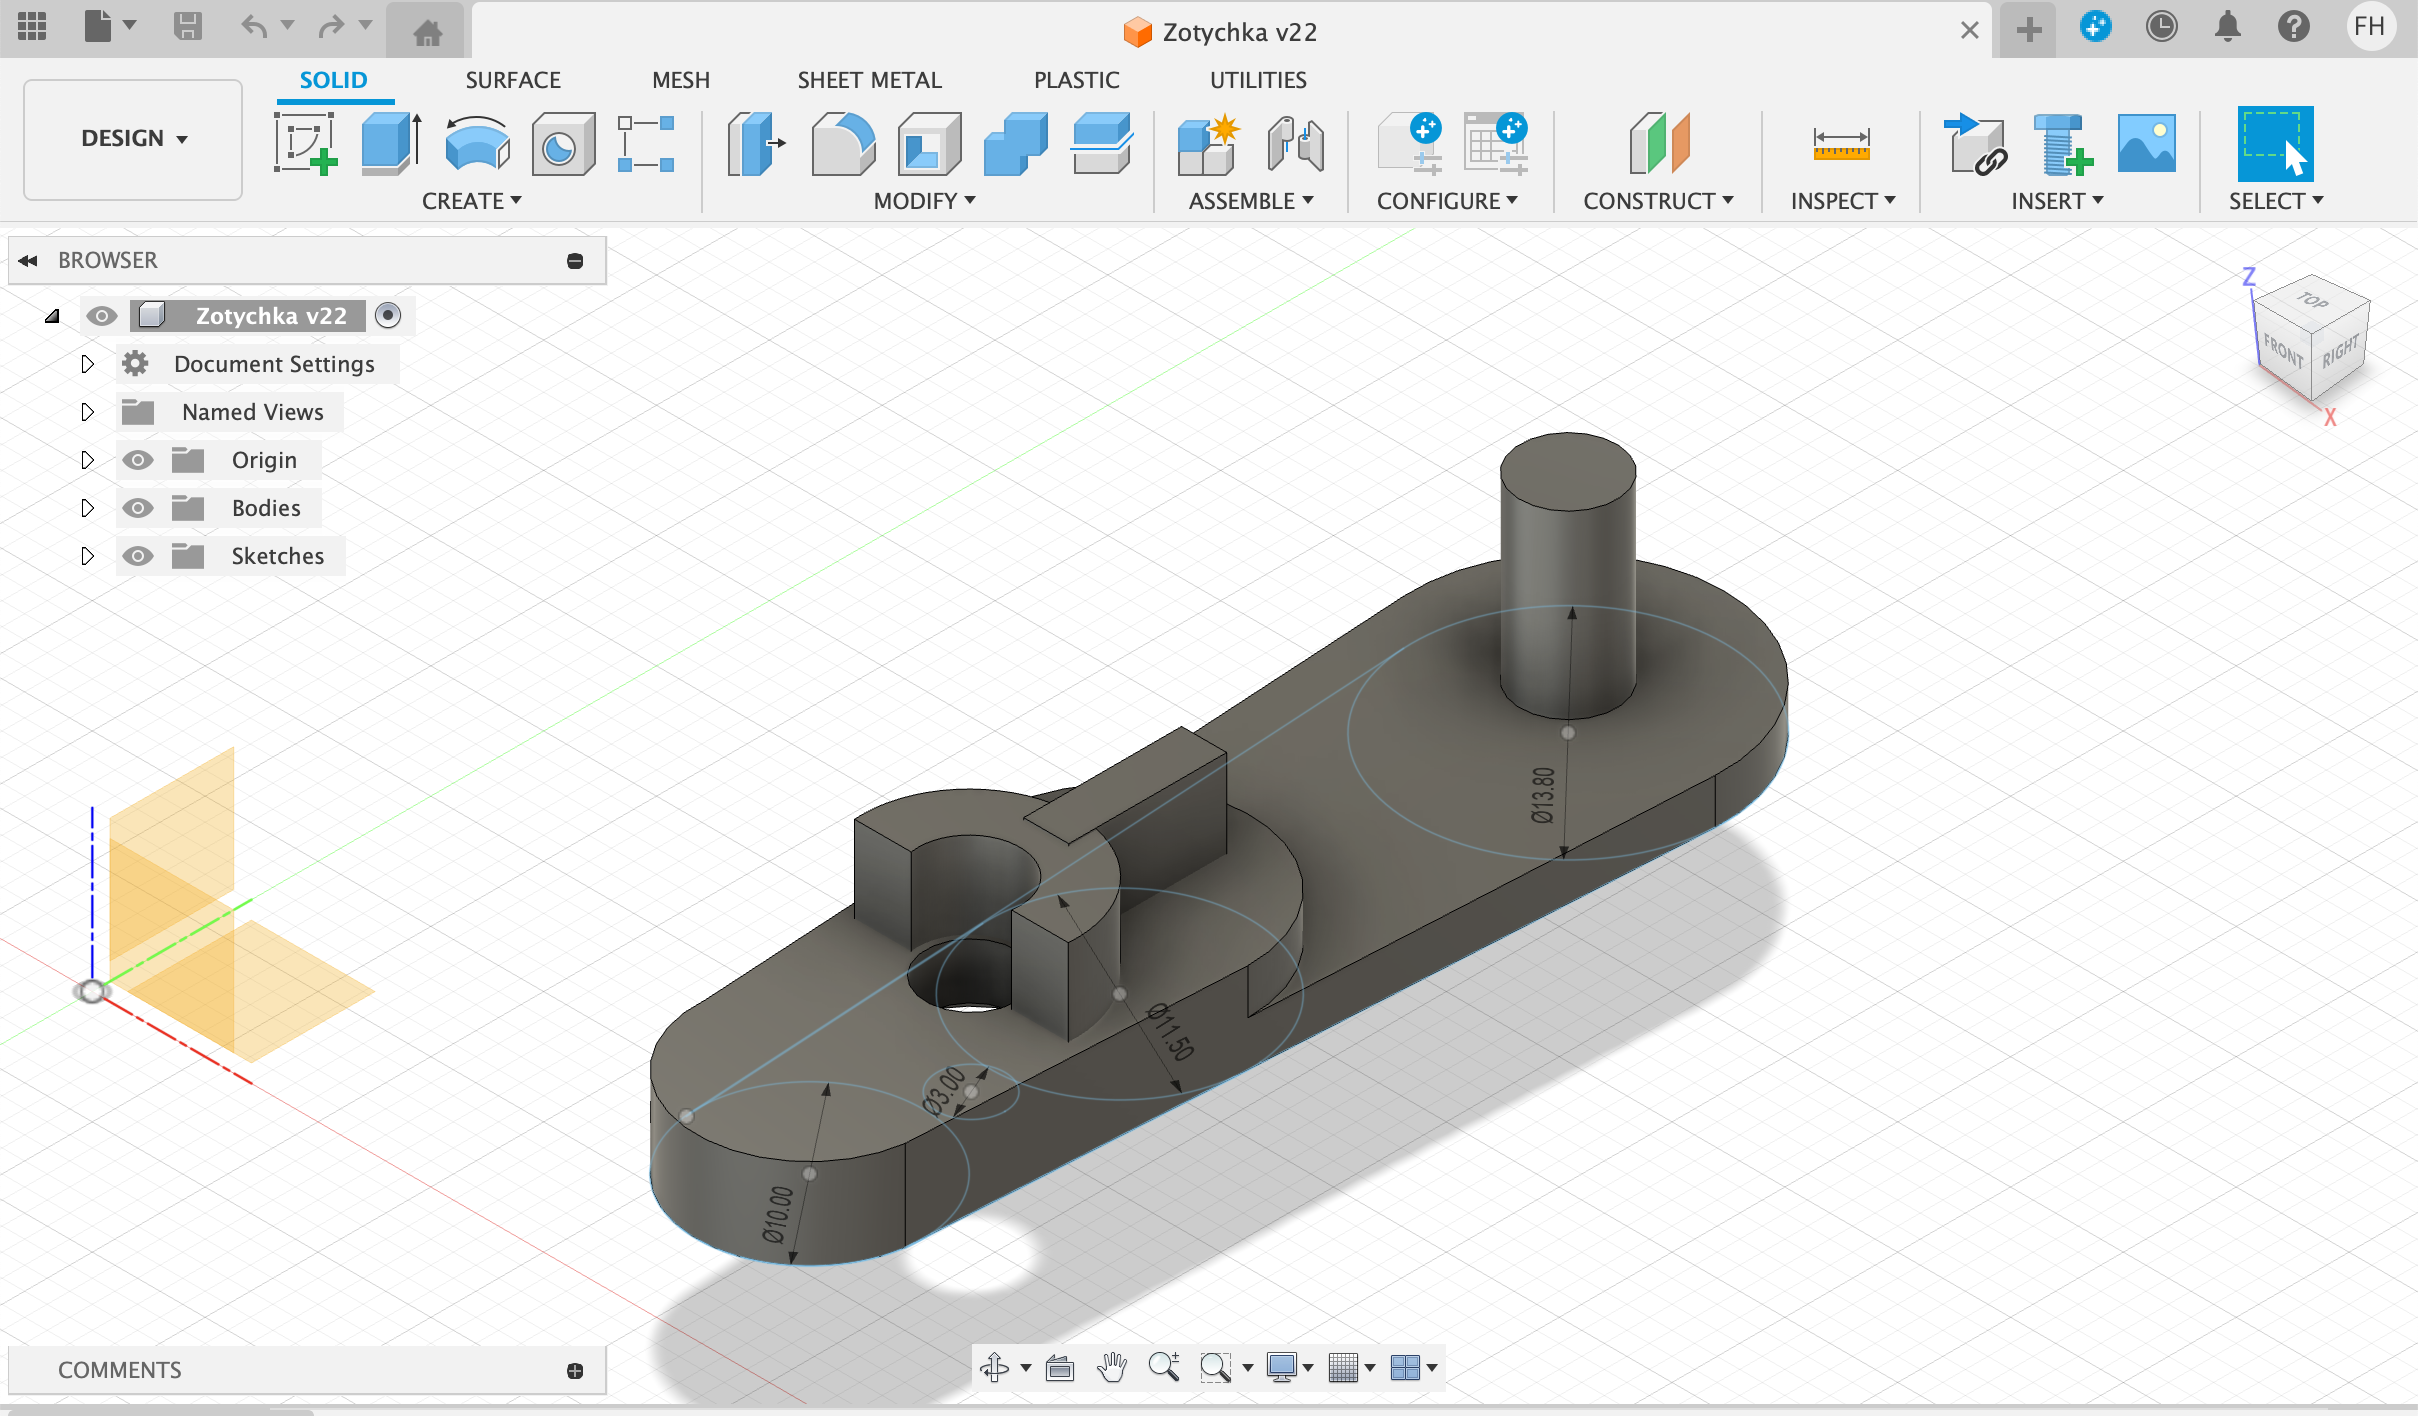This screenshot has height=1416, width=2418.
Task: Open the CONSTRUCT dropdown menu
Action: (x=1658, y=201)
